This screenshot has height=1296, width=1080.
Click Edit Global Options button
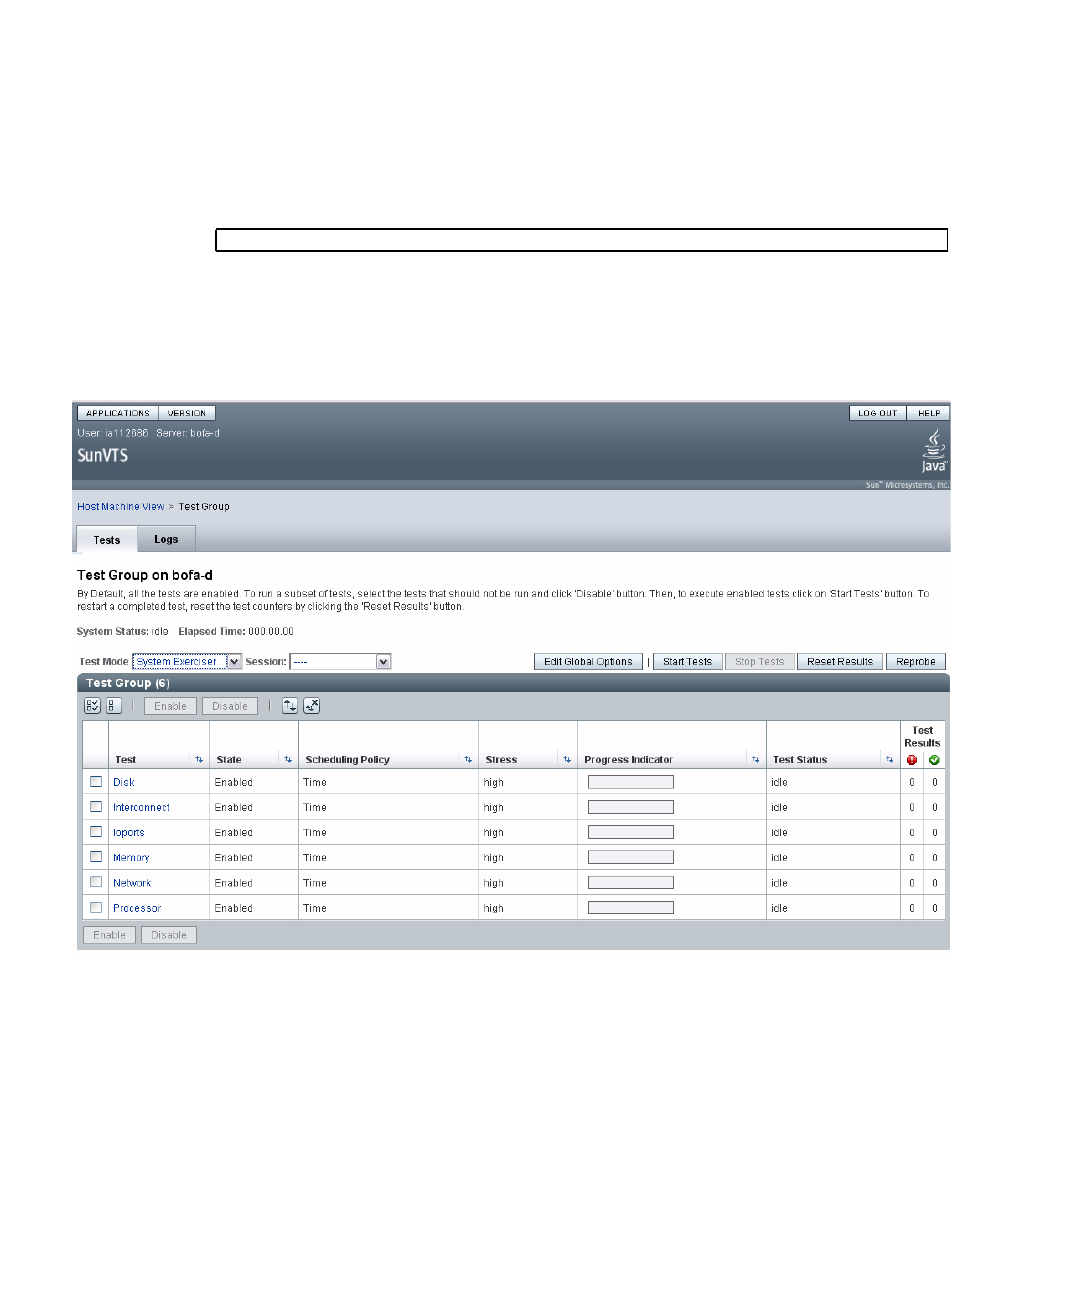pos(588,662)
